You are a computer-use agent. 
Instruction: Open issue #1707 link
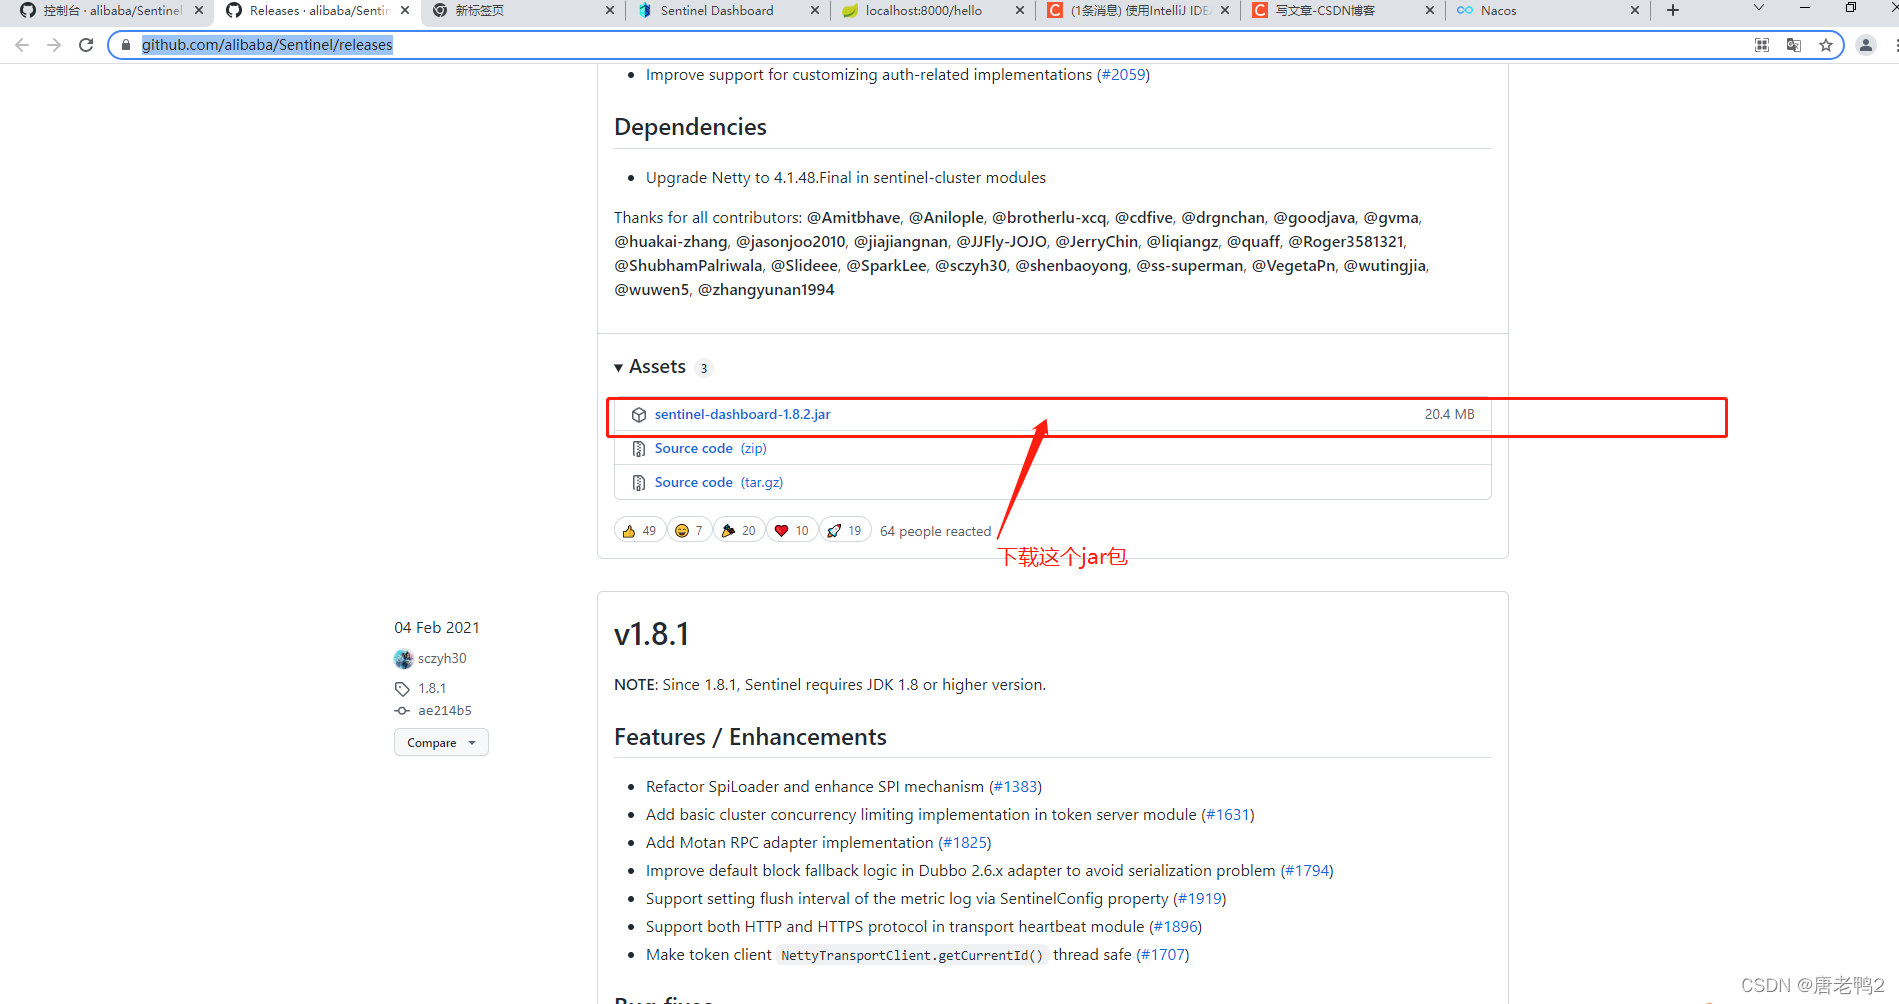tap(1163, 955)
